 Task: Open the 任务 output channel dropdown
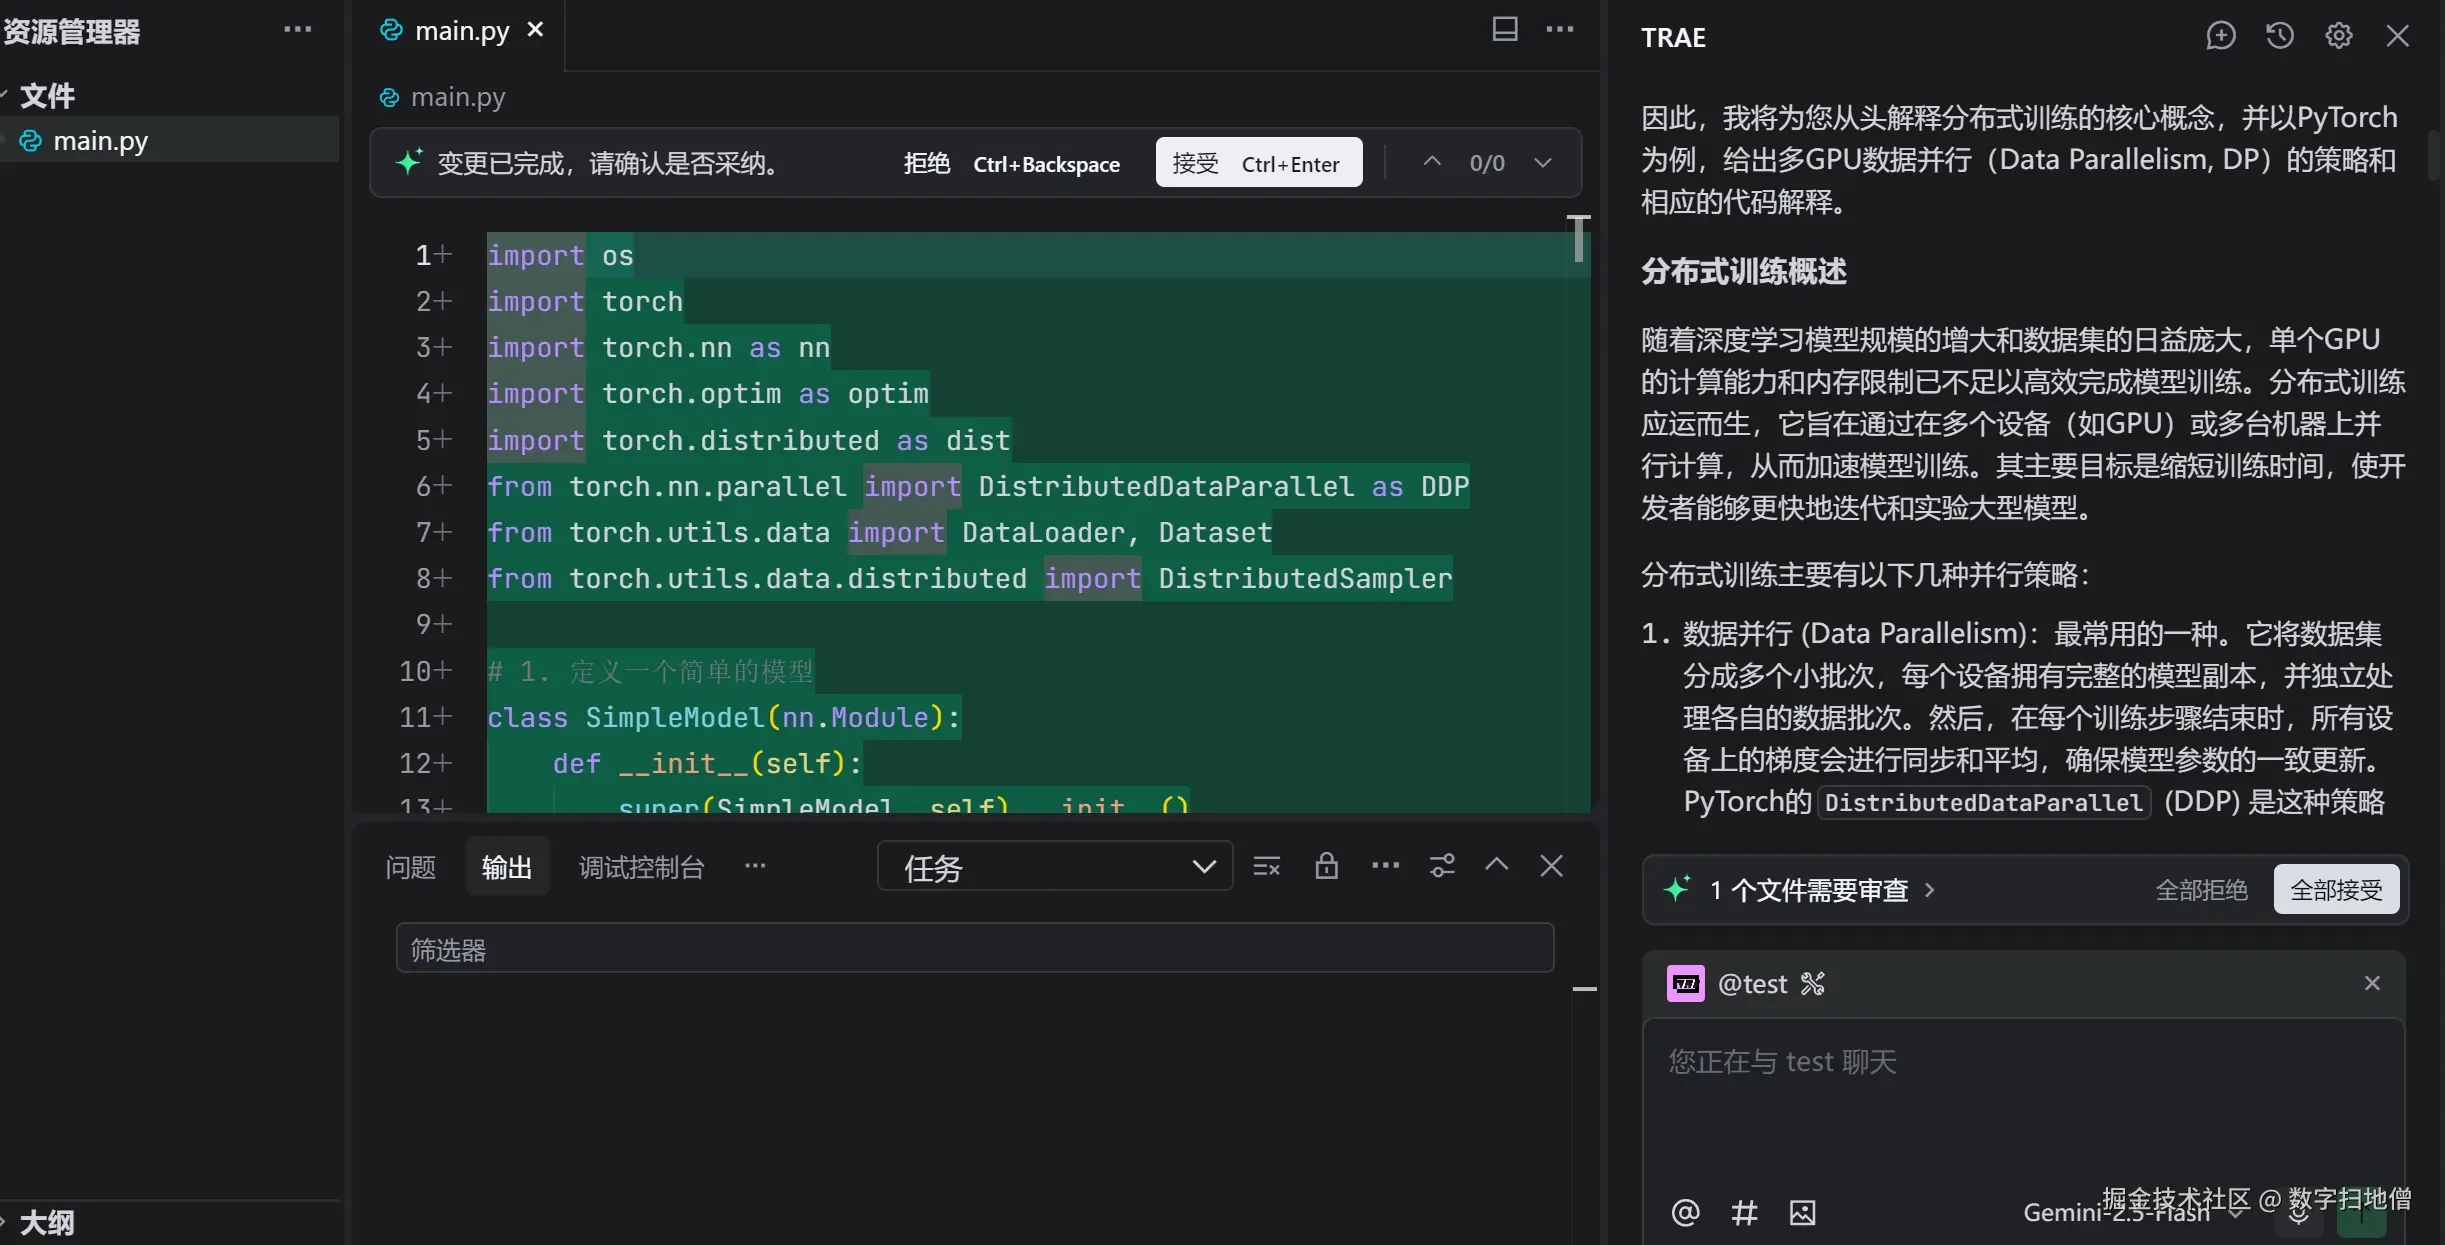point(1054,866)
